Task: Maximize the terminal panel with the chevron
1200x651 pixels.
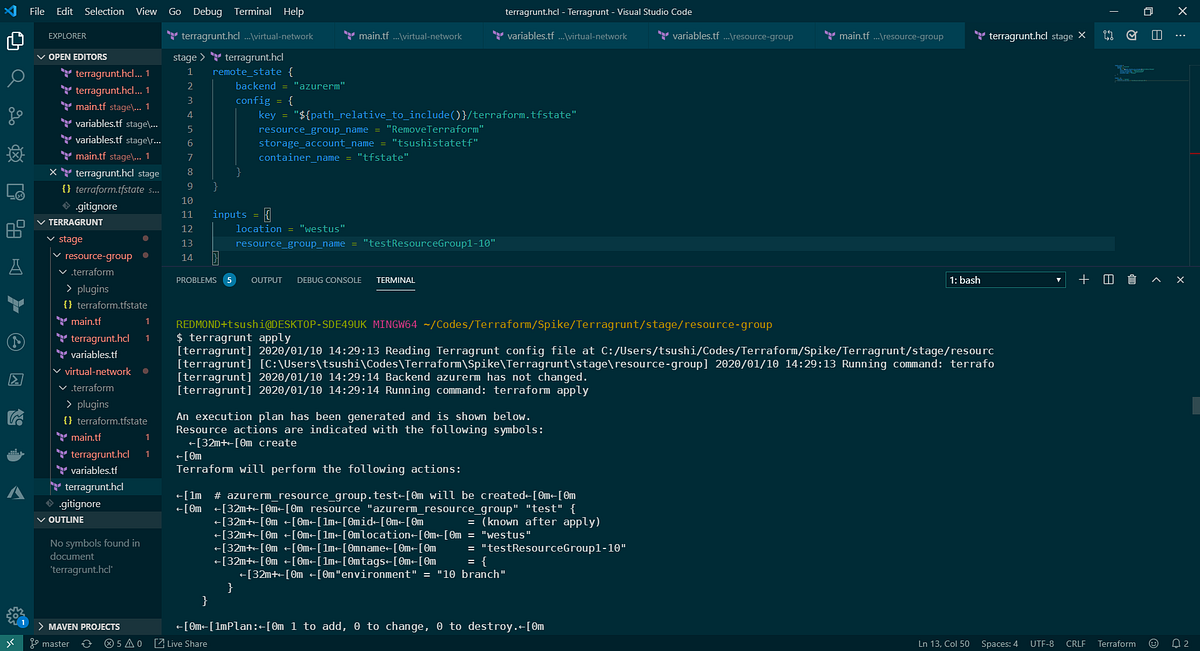Action: 1156,280
